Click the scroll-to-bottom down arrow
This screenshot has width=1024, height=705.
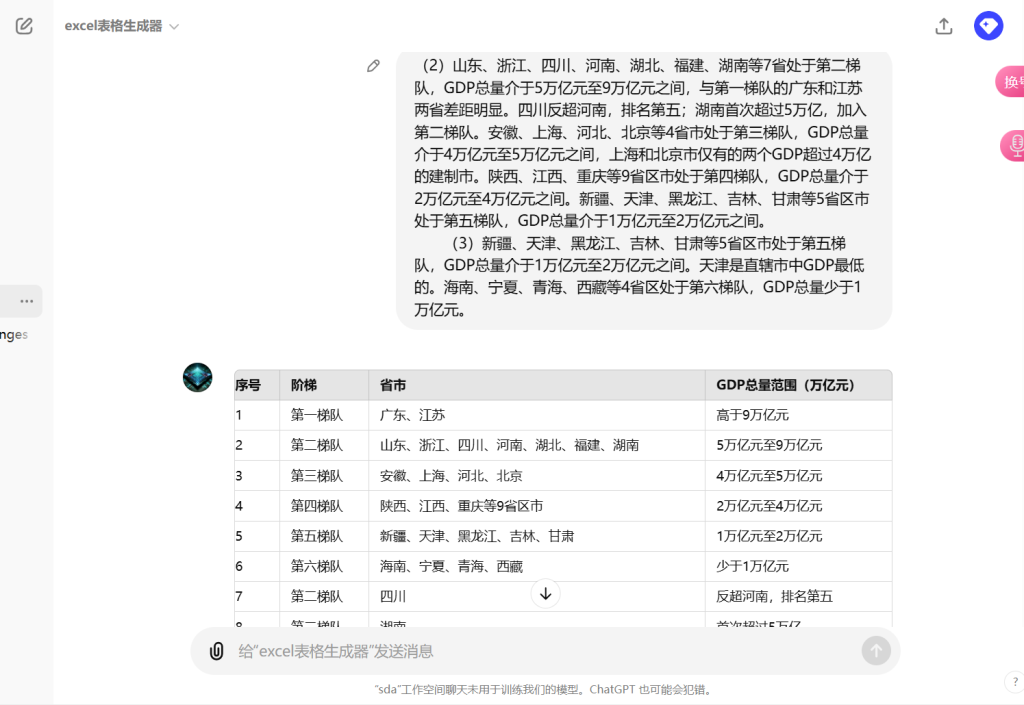[x=545, y=594]
